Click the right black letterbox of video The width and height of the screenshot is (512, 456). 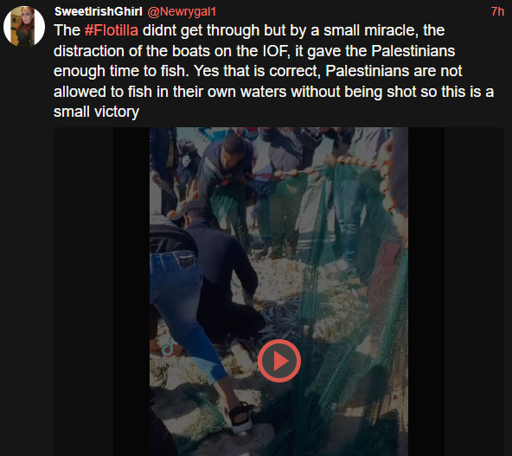[x=426, y=291]
